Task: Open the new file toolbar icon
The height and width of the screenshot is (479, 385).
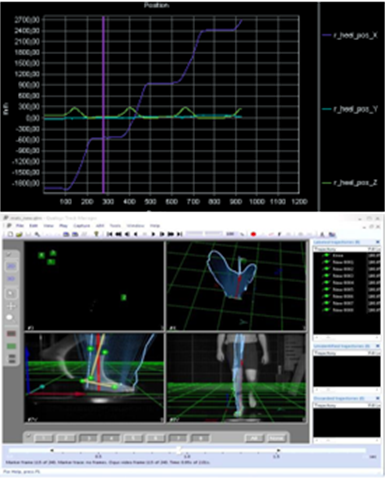Action: (x=10, y=234)
